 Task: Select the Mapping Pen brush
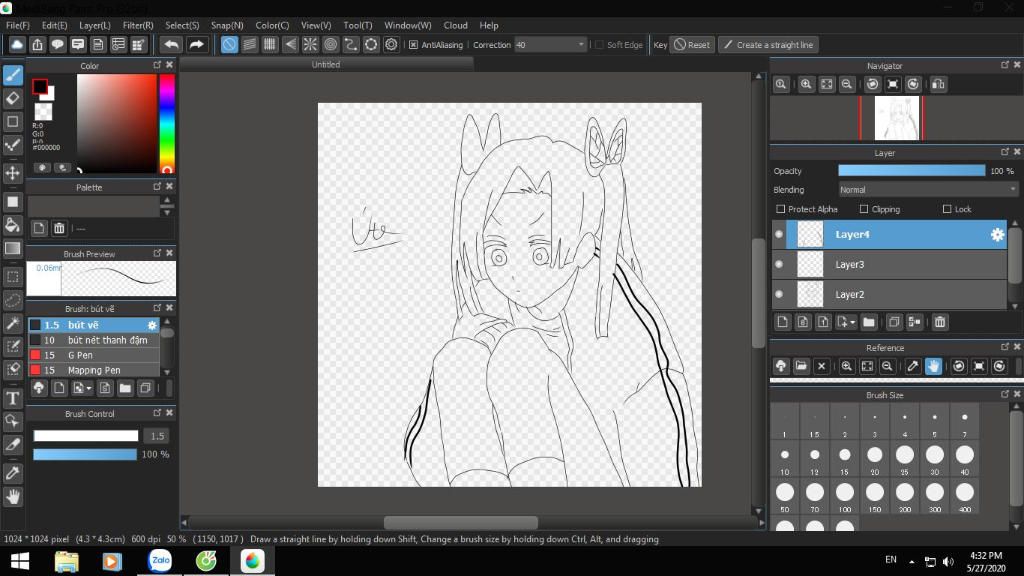pyautogui.click(x=93, y=370)
